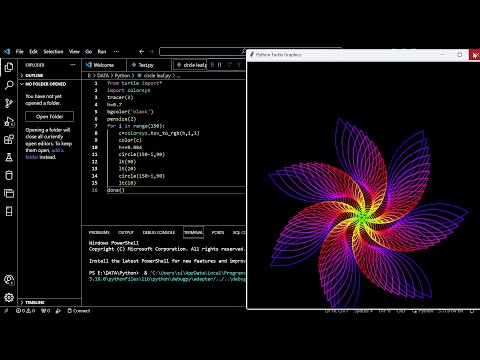
Task: Click the debug launch icon in status bar
Action: point(58,311)
